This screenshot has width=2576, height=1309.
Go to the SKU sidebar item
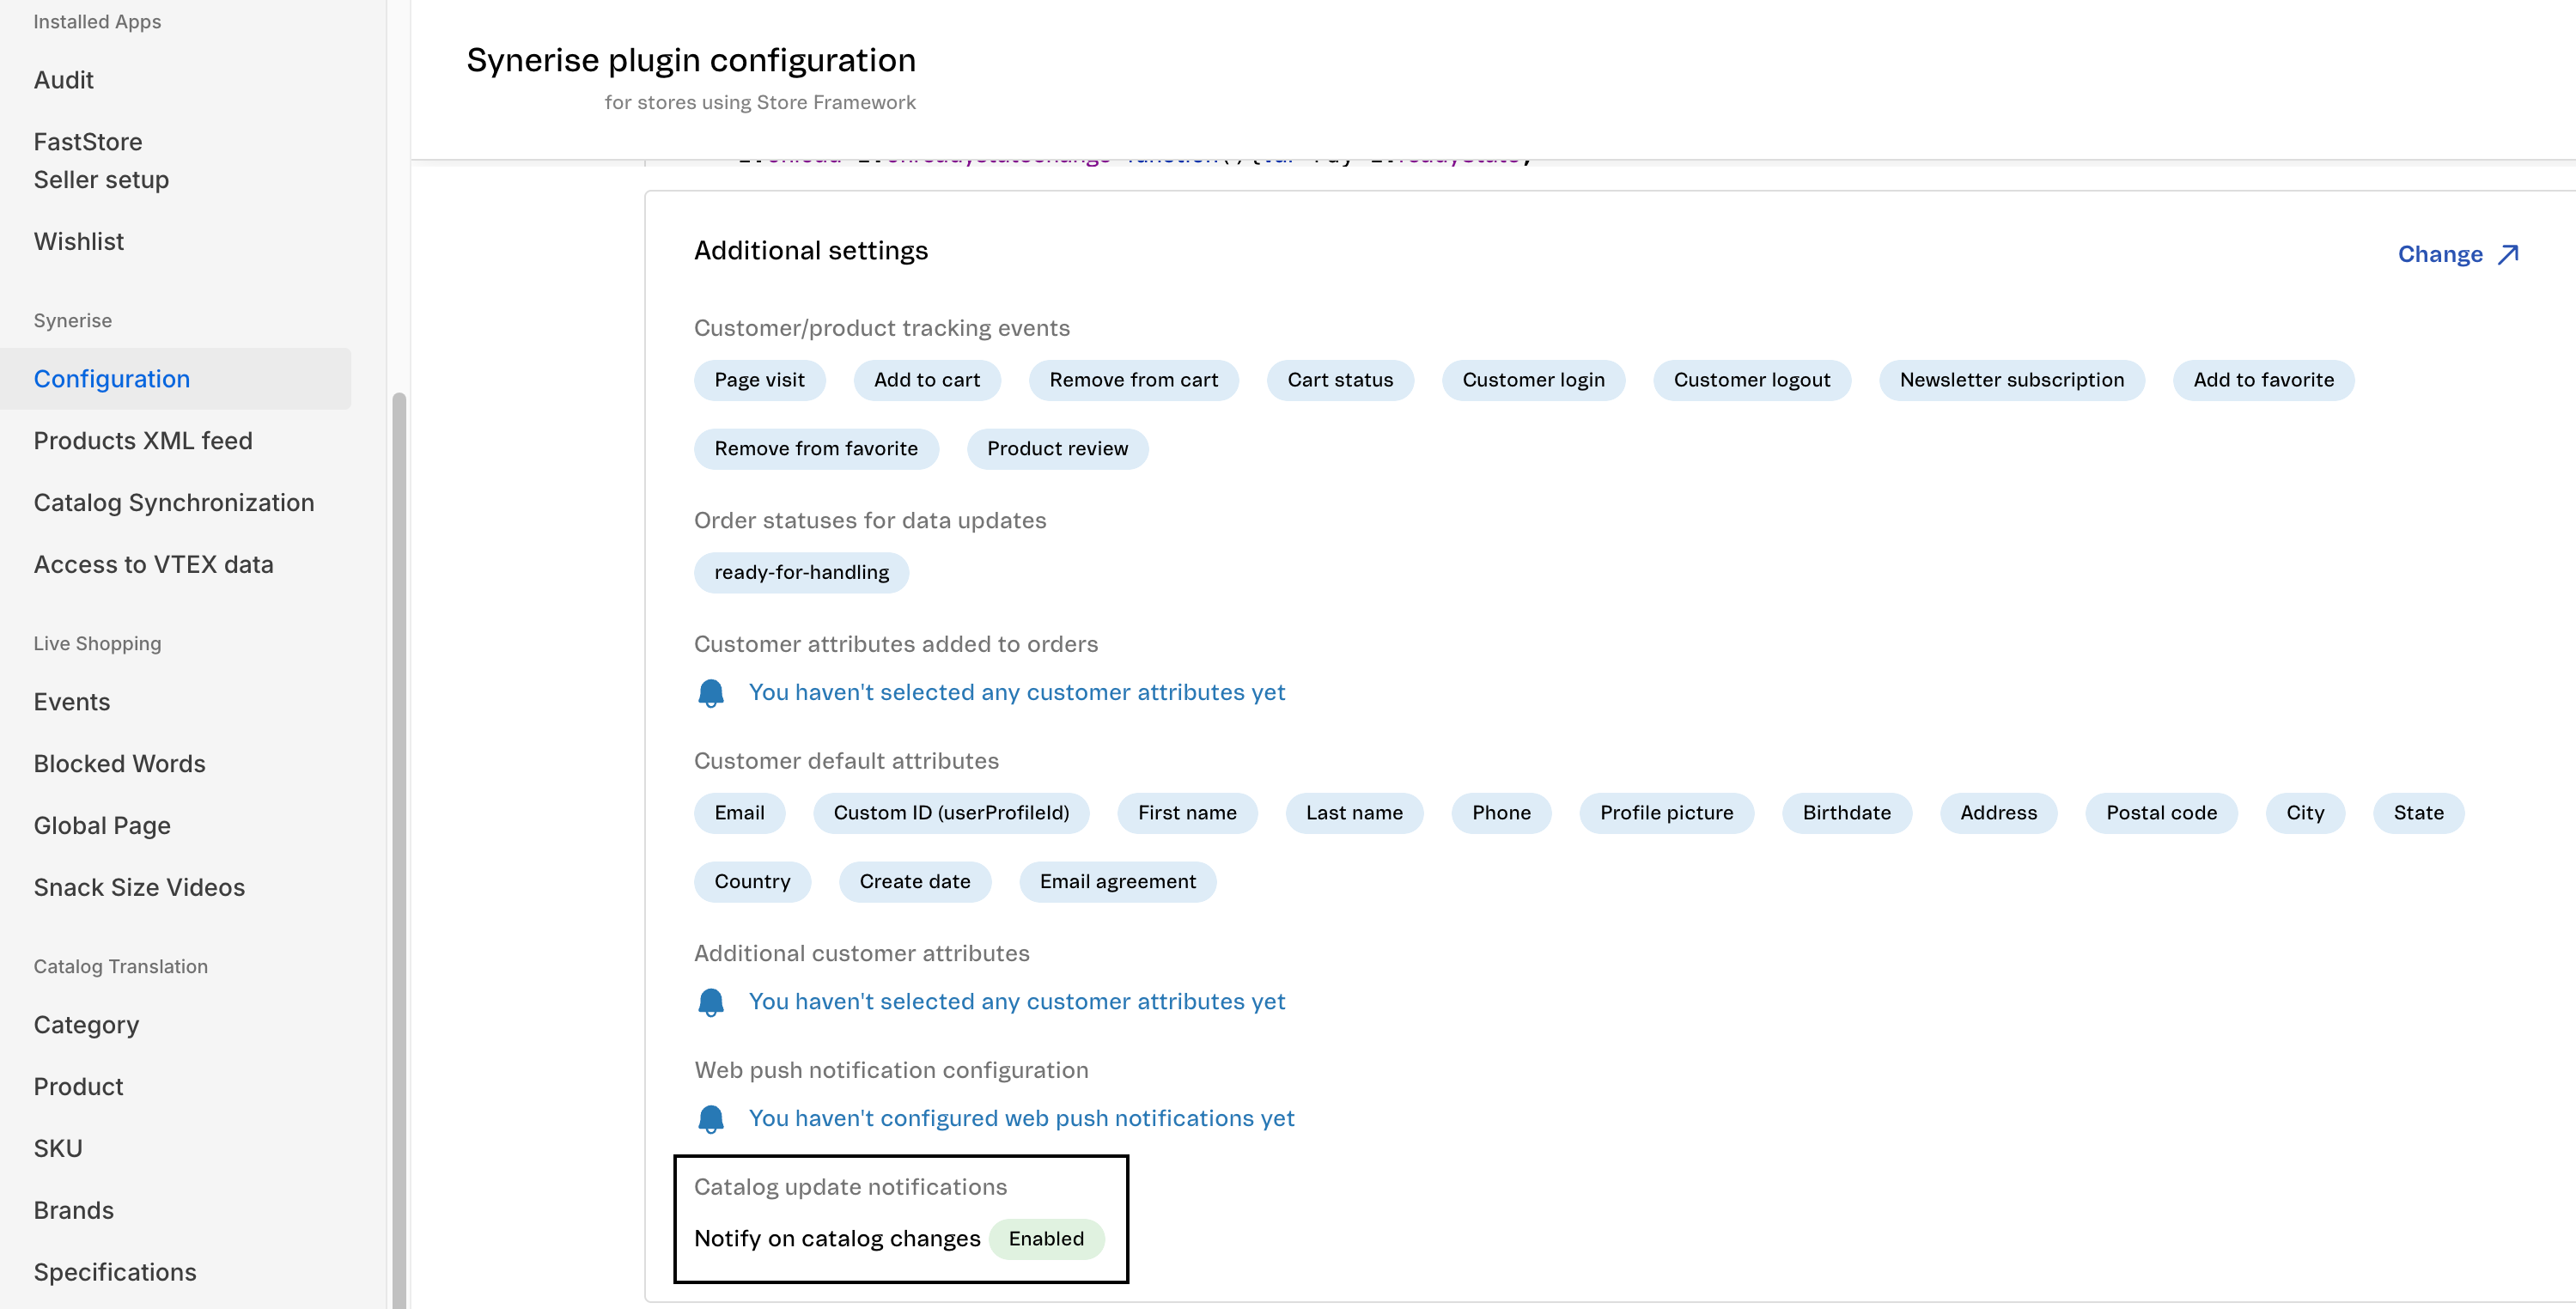point(58,1149)
